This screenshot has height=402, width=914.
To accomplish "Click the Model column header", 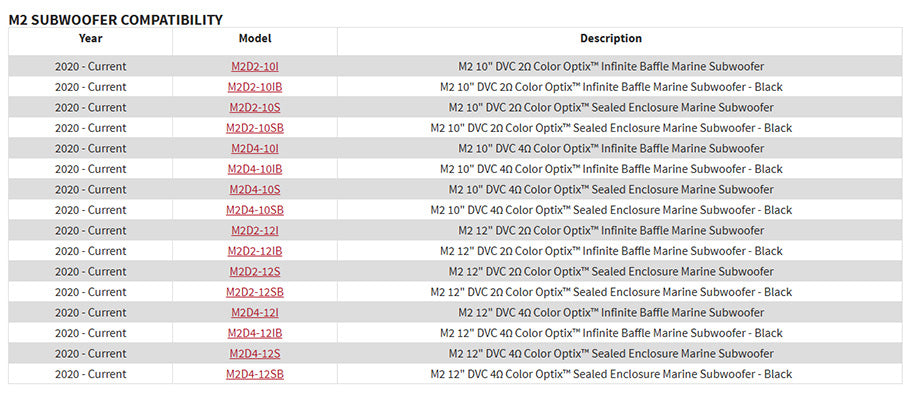I will pyautogui.click(x=254, y=39).
